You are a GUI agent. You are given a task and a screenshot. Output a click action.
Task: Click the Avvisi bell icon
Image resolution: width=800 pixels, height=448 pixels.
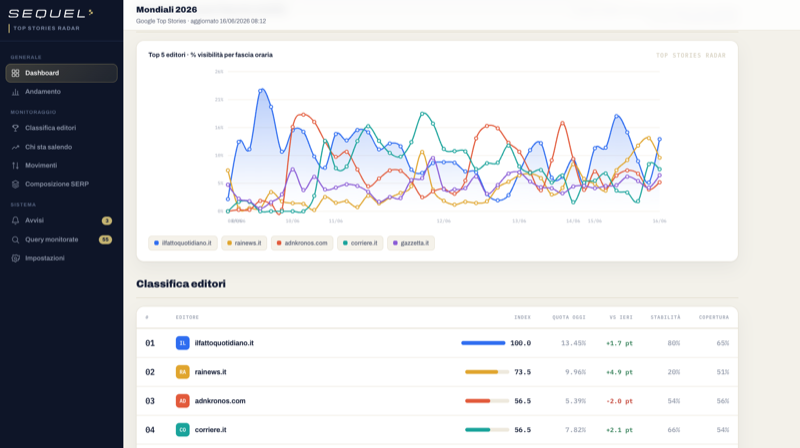15,220
